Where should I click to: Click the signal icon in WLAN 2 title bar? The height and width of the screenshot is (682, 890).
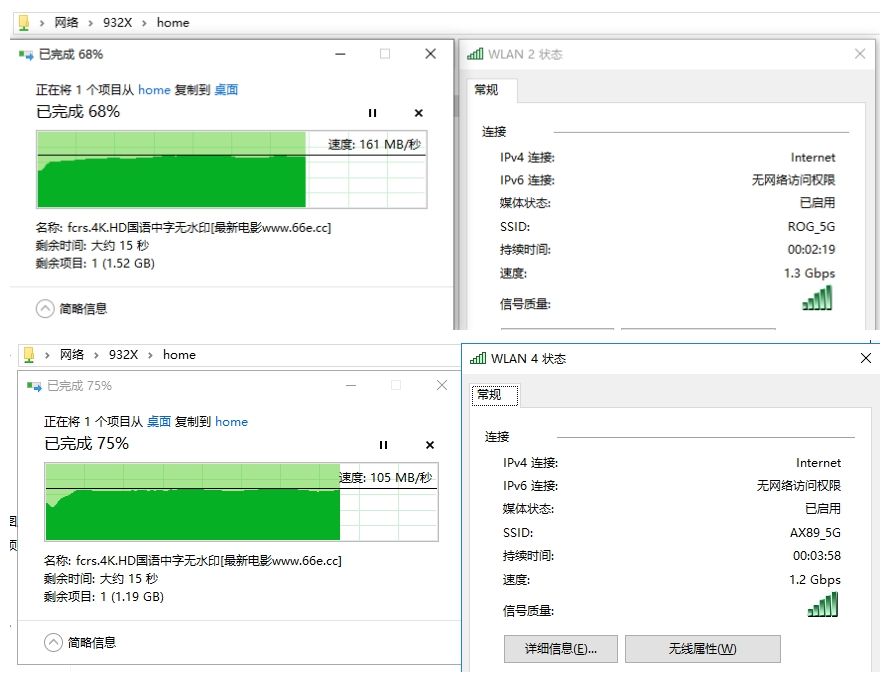(x=475, y=54)
